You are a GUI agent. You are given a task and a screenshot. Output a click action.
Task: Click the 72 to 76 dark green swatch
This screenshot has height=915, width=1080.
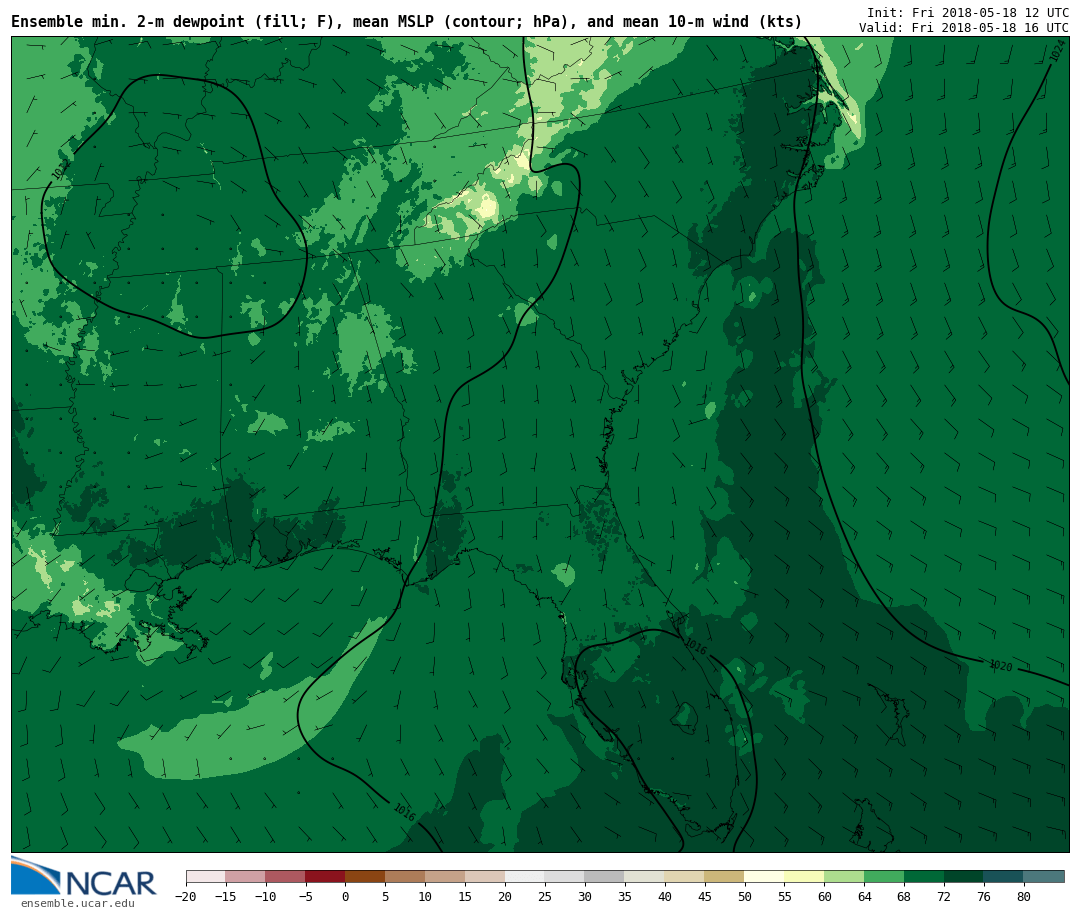964,876
